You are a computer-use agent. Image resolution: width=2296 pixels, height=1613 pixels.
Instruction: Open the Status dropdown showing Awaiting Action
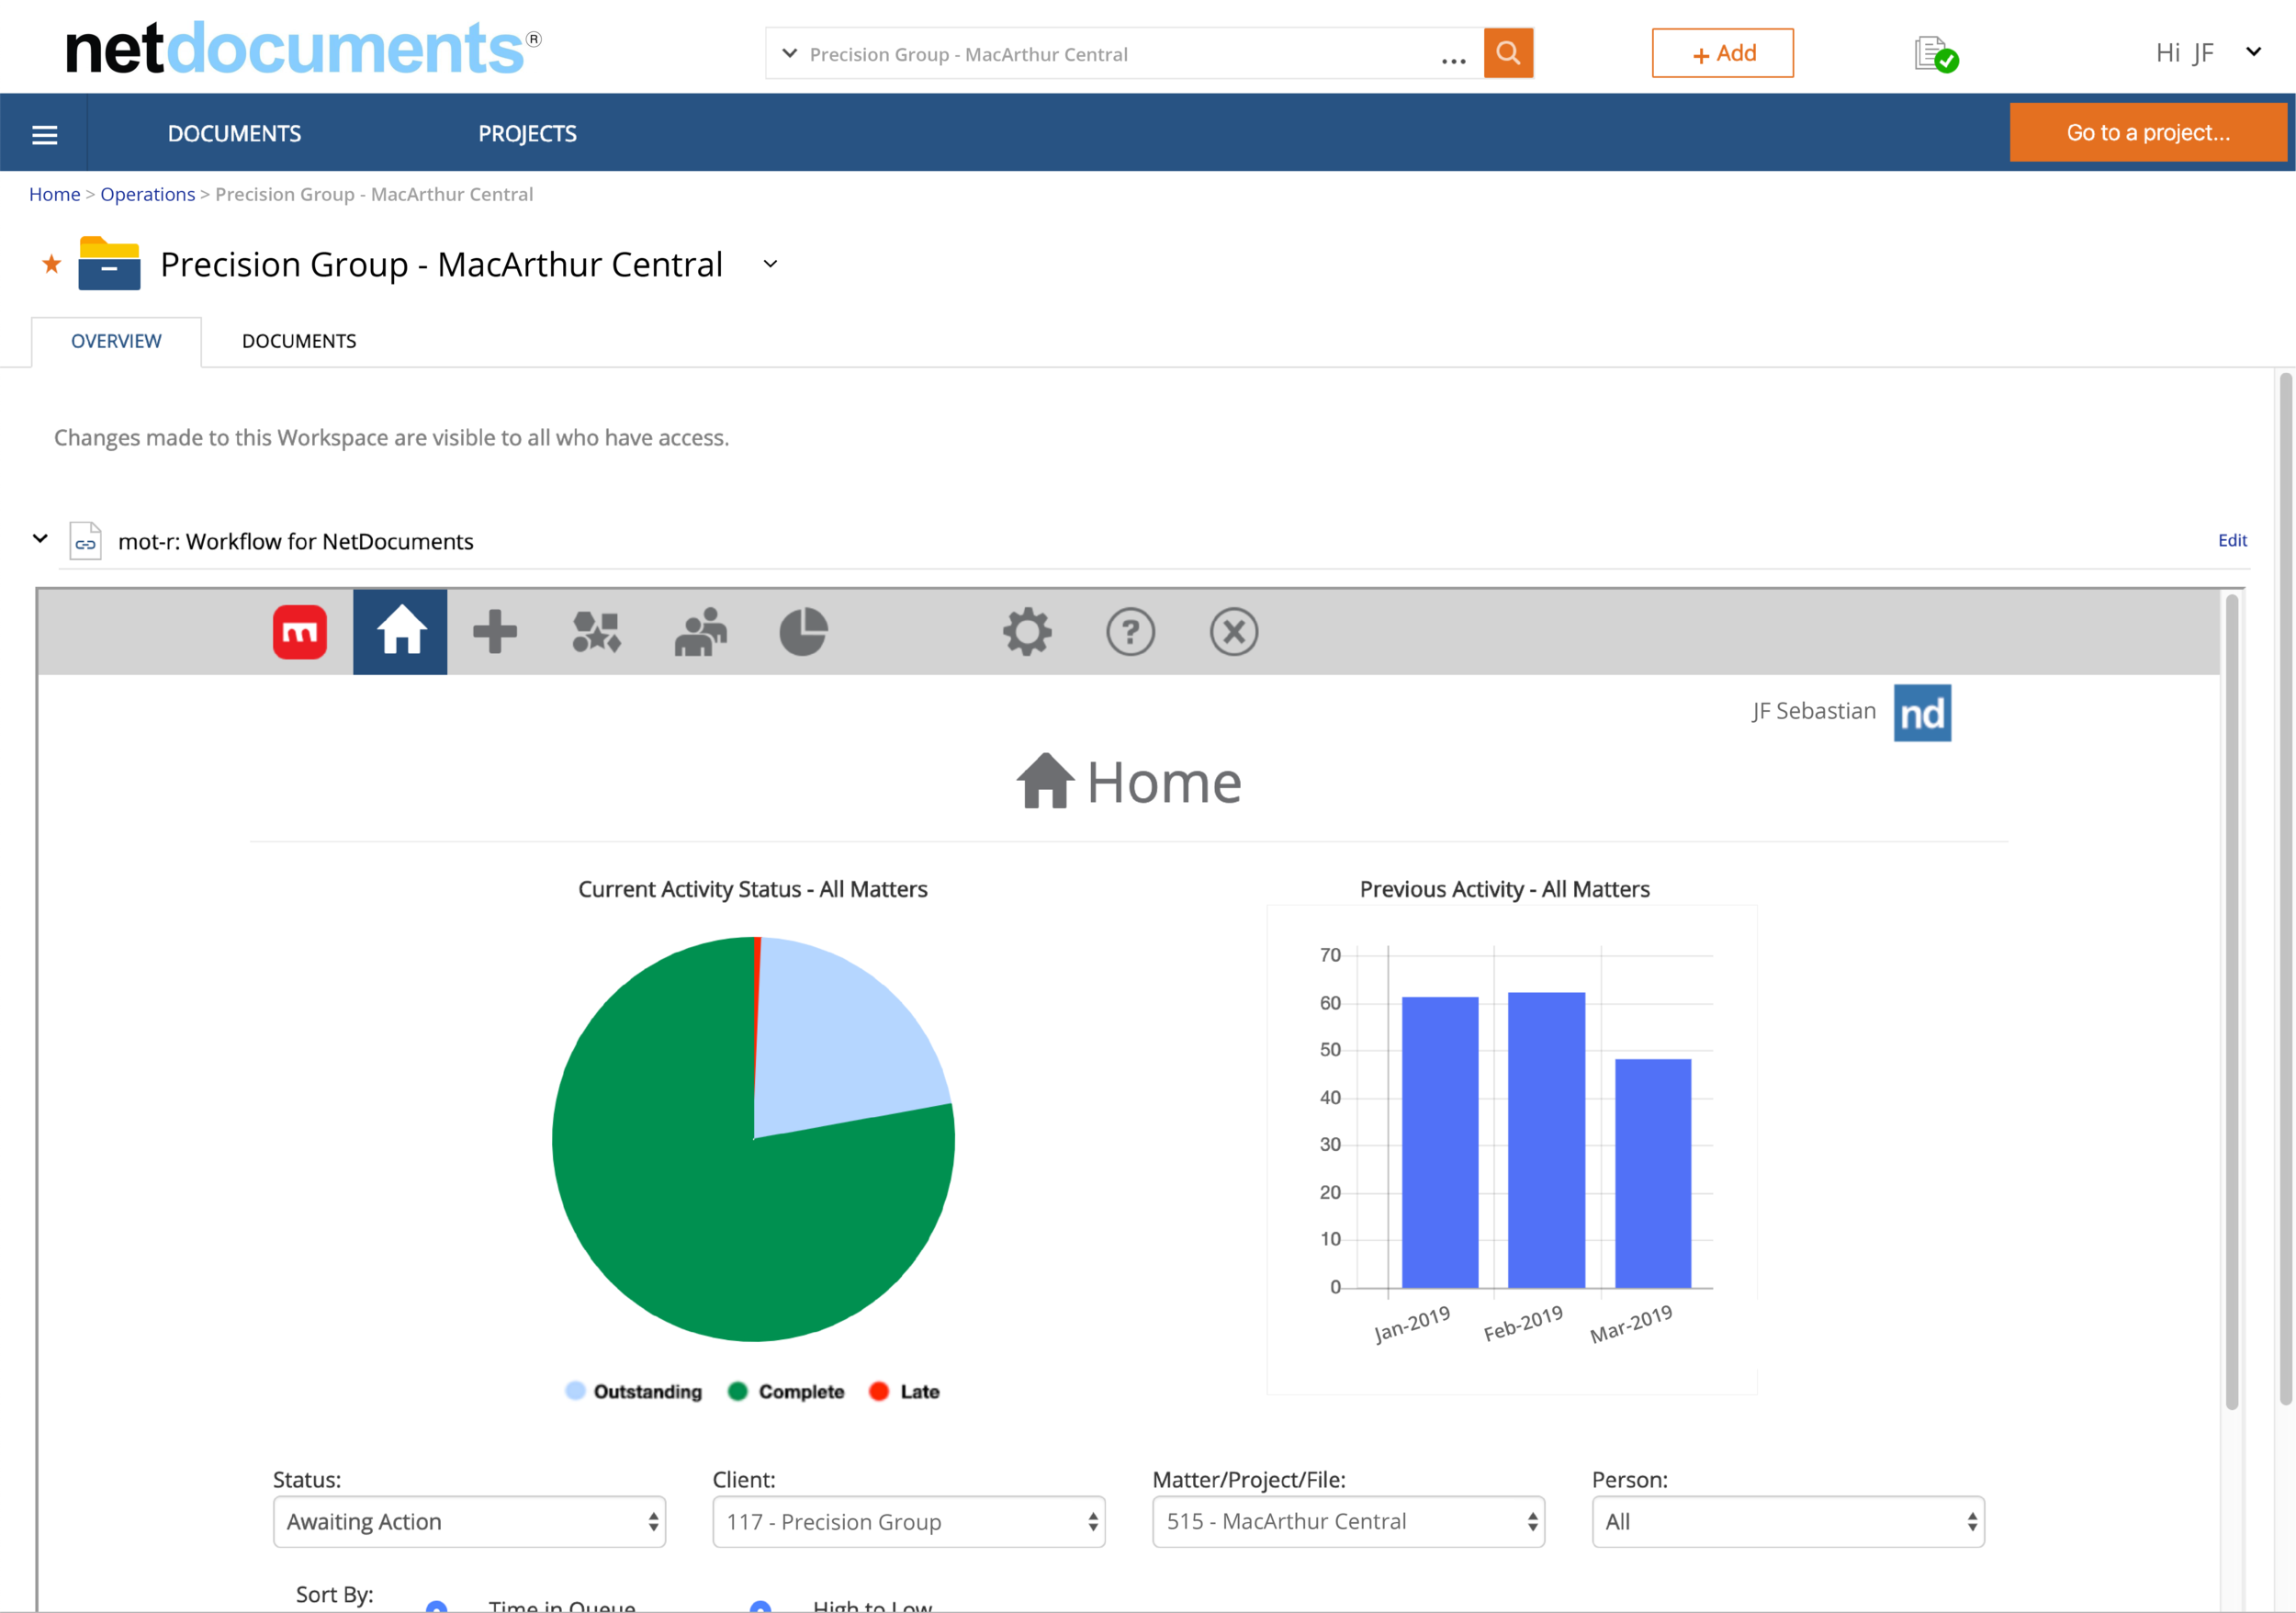pos(469,1521)
